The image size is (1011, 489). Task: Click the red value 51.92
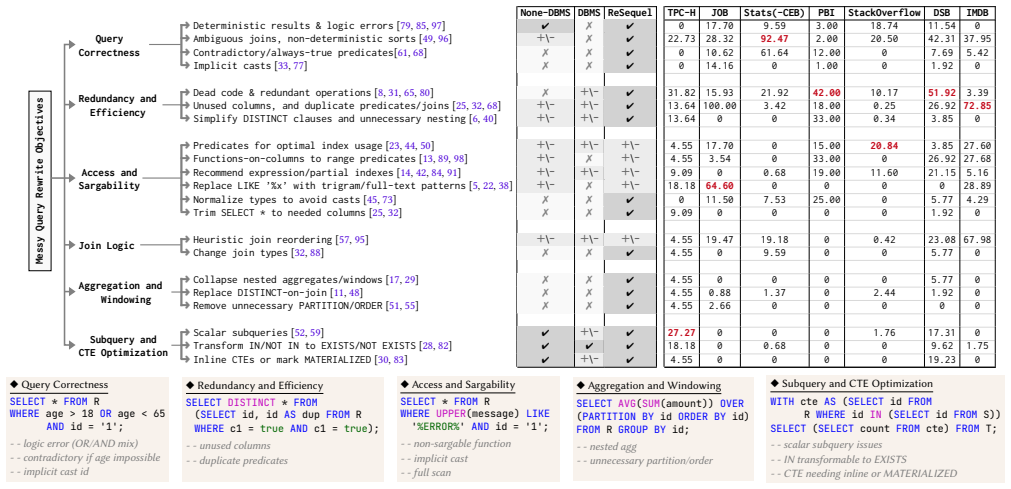click(x=942, y=92)
